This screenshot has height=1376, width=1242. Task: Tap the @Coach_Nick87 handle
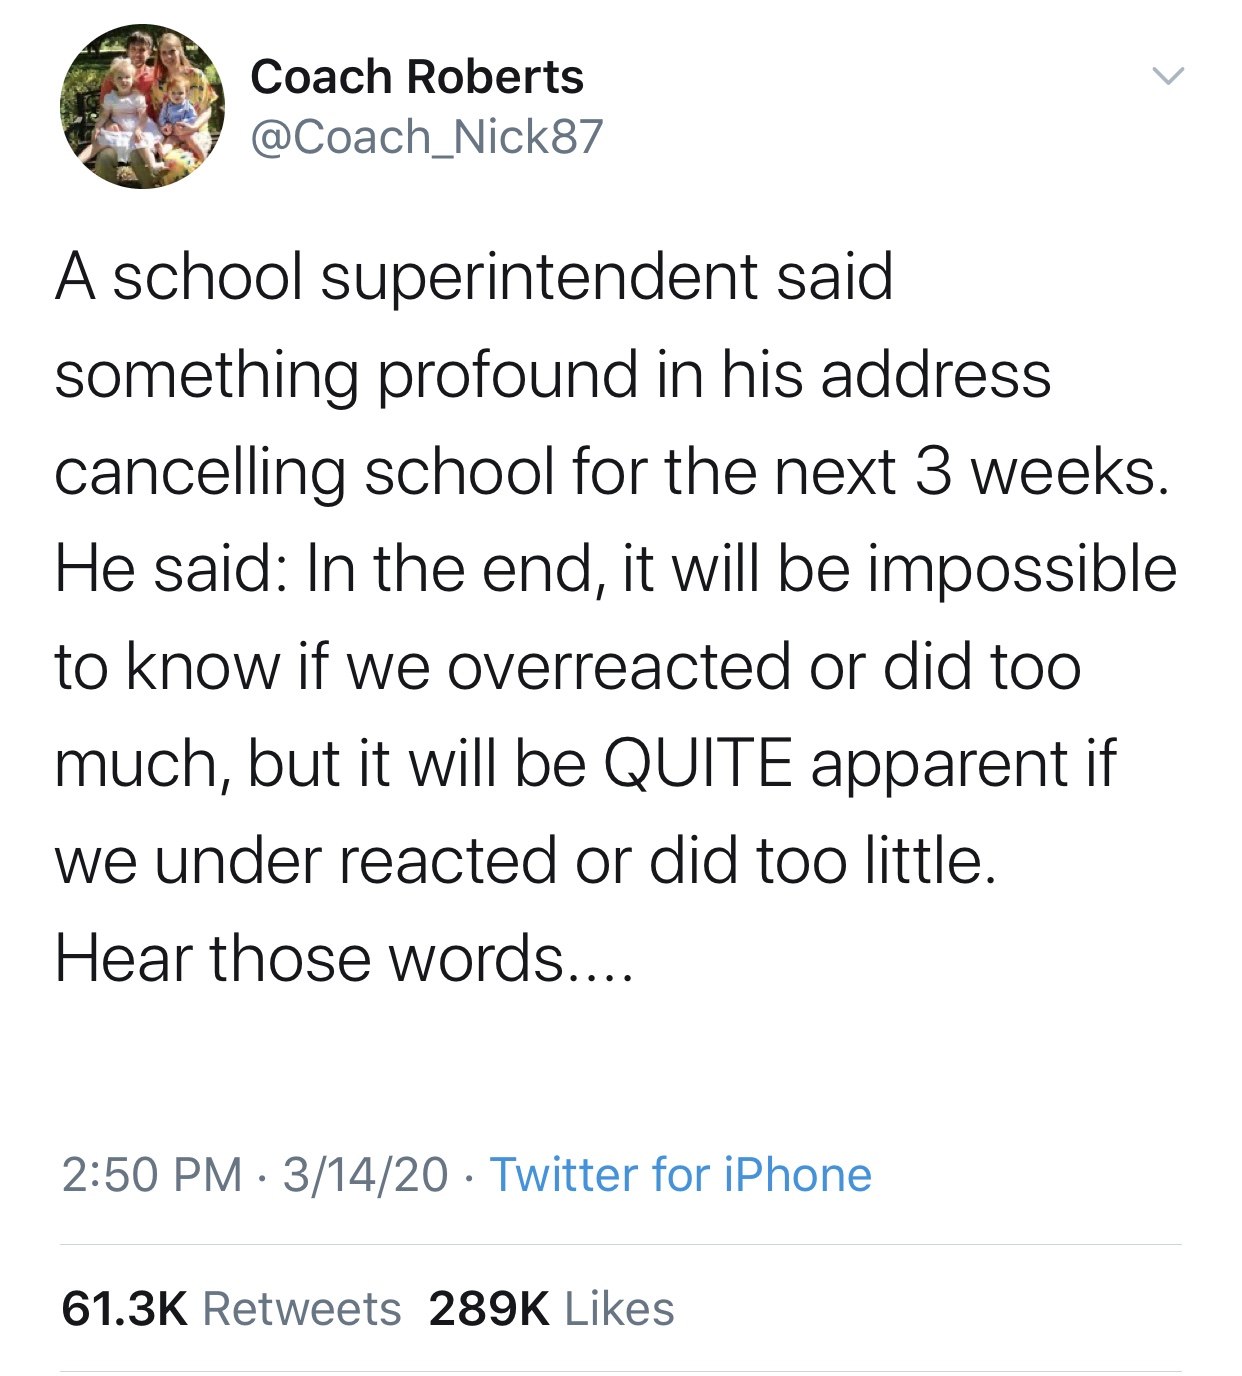[x=426, y=137]
